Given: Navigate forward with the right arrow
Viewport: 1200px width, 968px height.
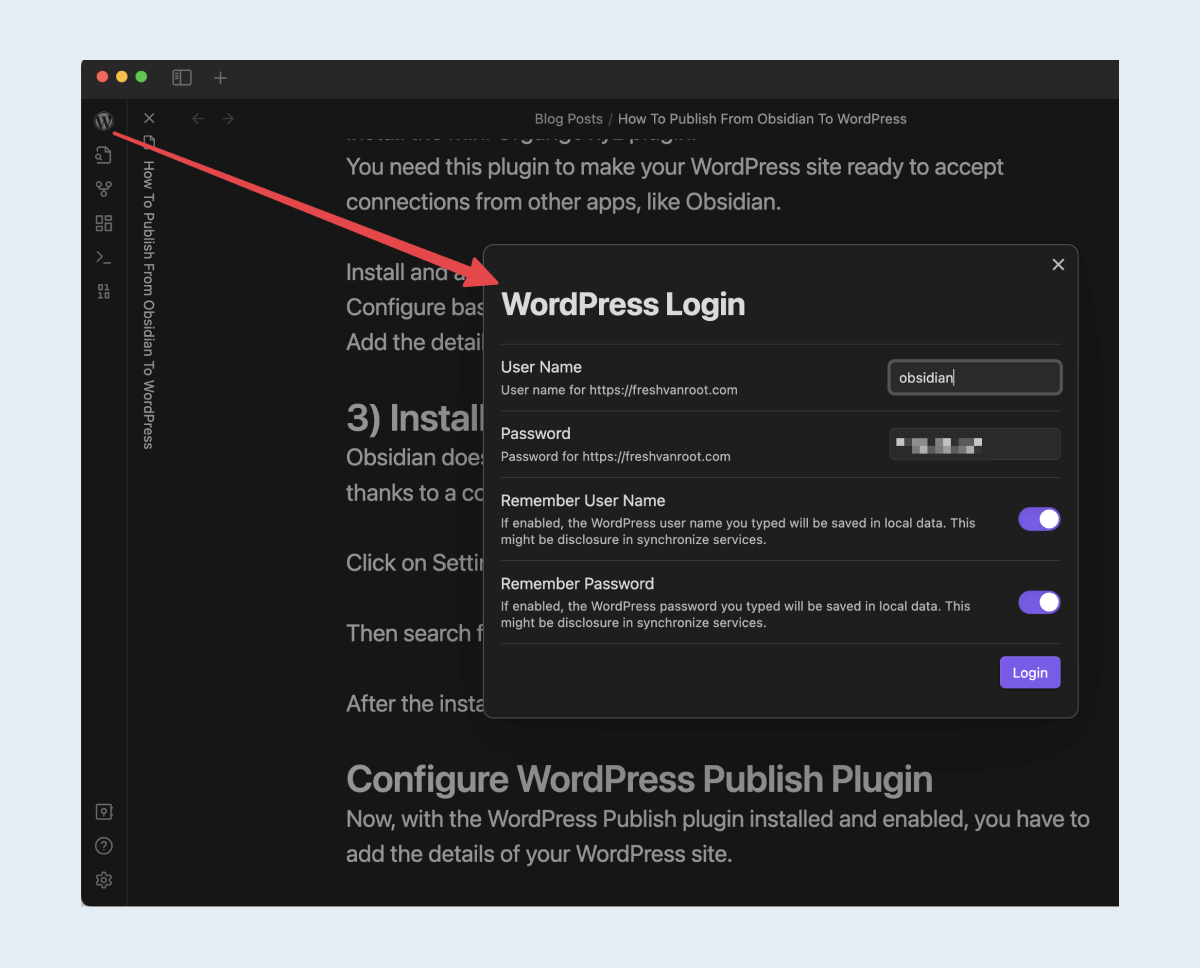Looking at the screenshot, I should point(228,118).
